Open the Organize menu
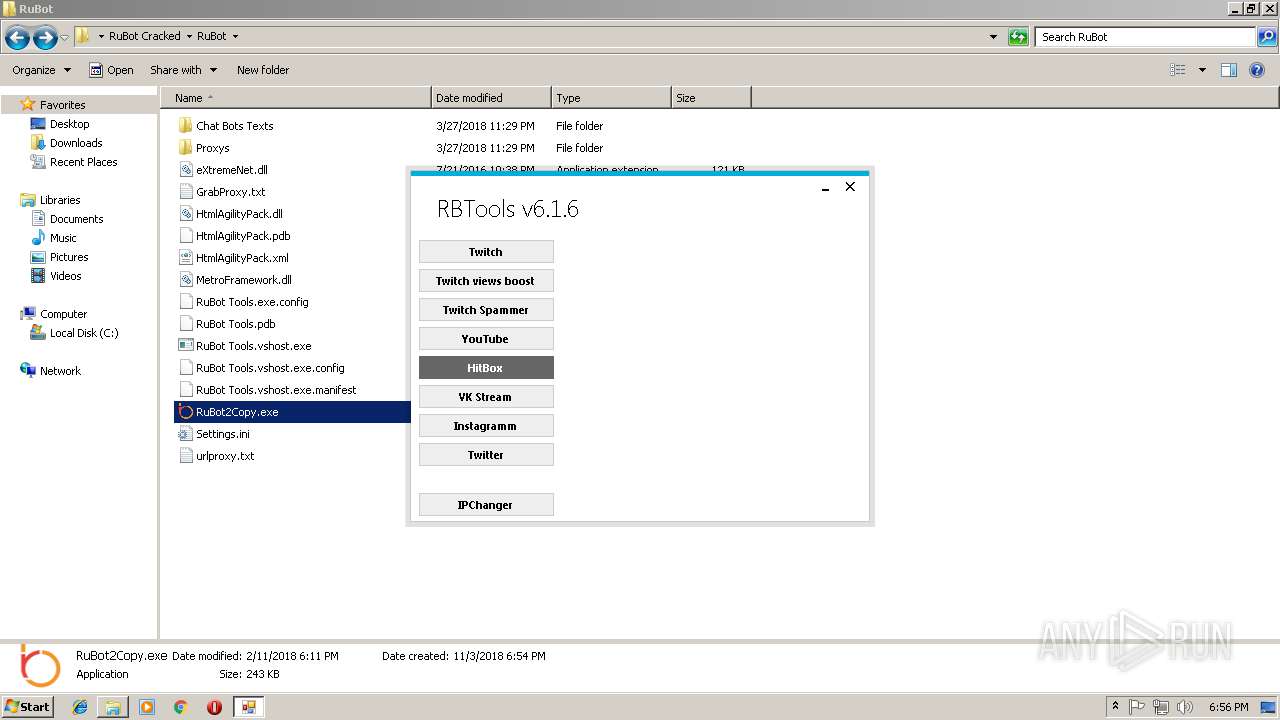This screenshot has height=720, width=1280. click(x=41, y=70)
